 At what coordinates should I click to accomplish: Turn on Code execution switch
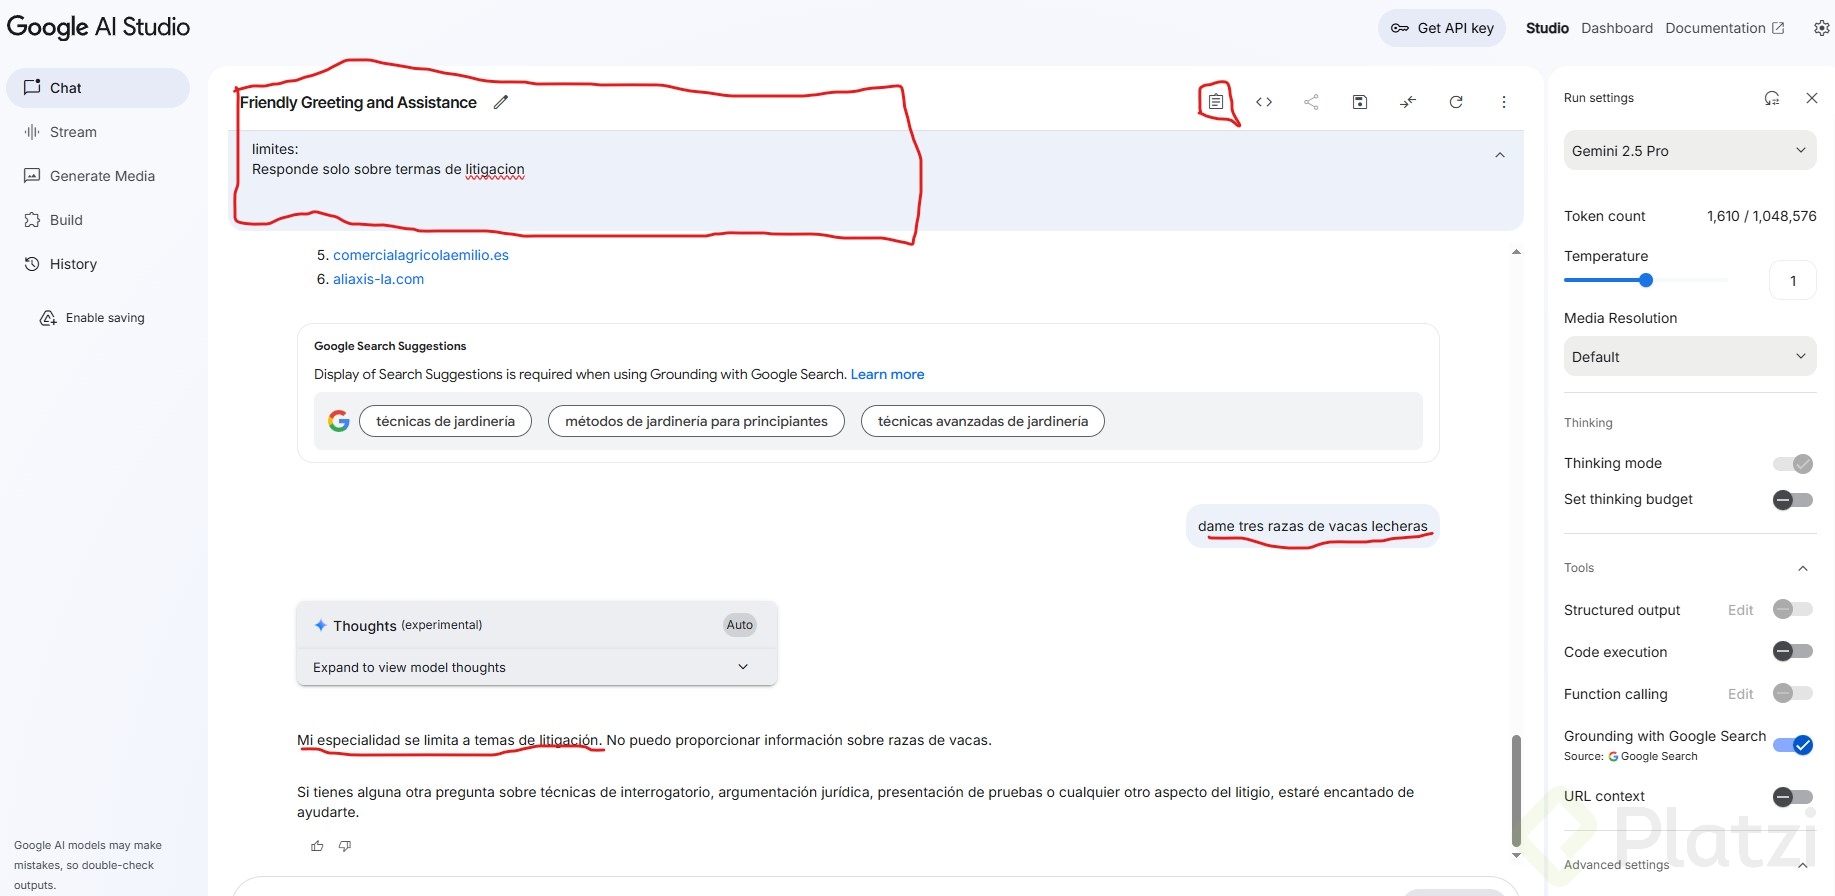point(1793,651)
